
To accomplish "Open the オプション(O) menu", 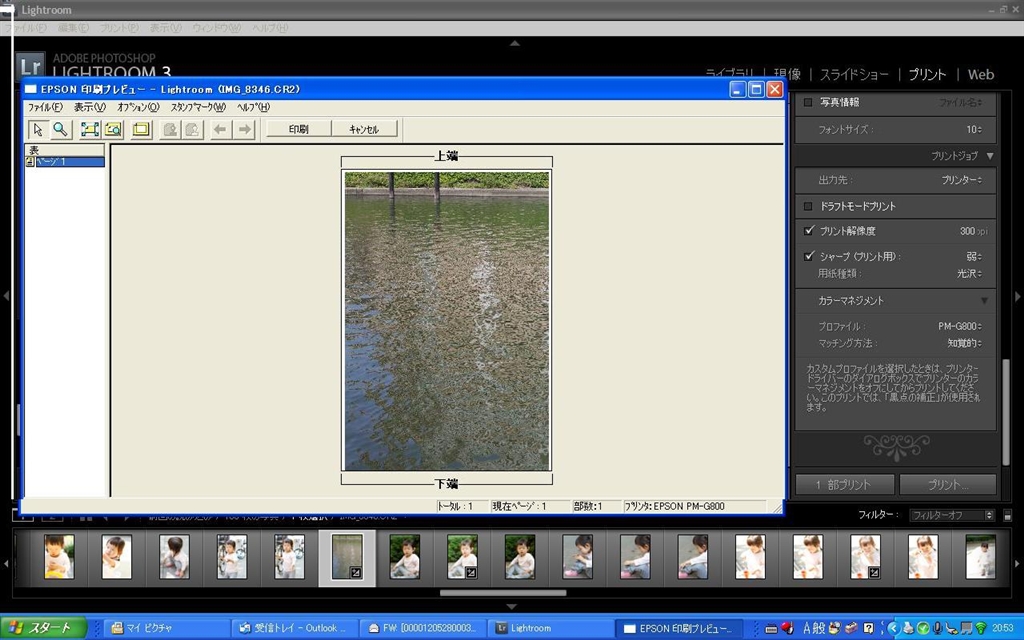I will [138, 107].
